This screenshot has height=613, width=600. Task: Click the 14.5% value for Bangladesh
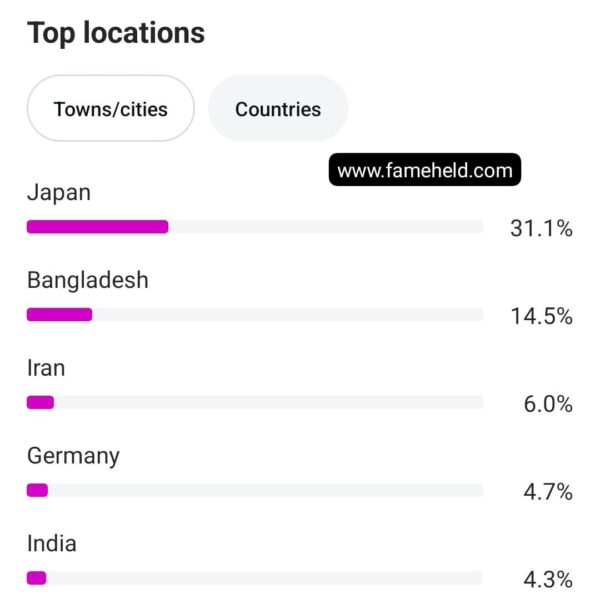541,317
